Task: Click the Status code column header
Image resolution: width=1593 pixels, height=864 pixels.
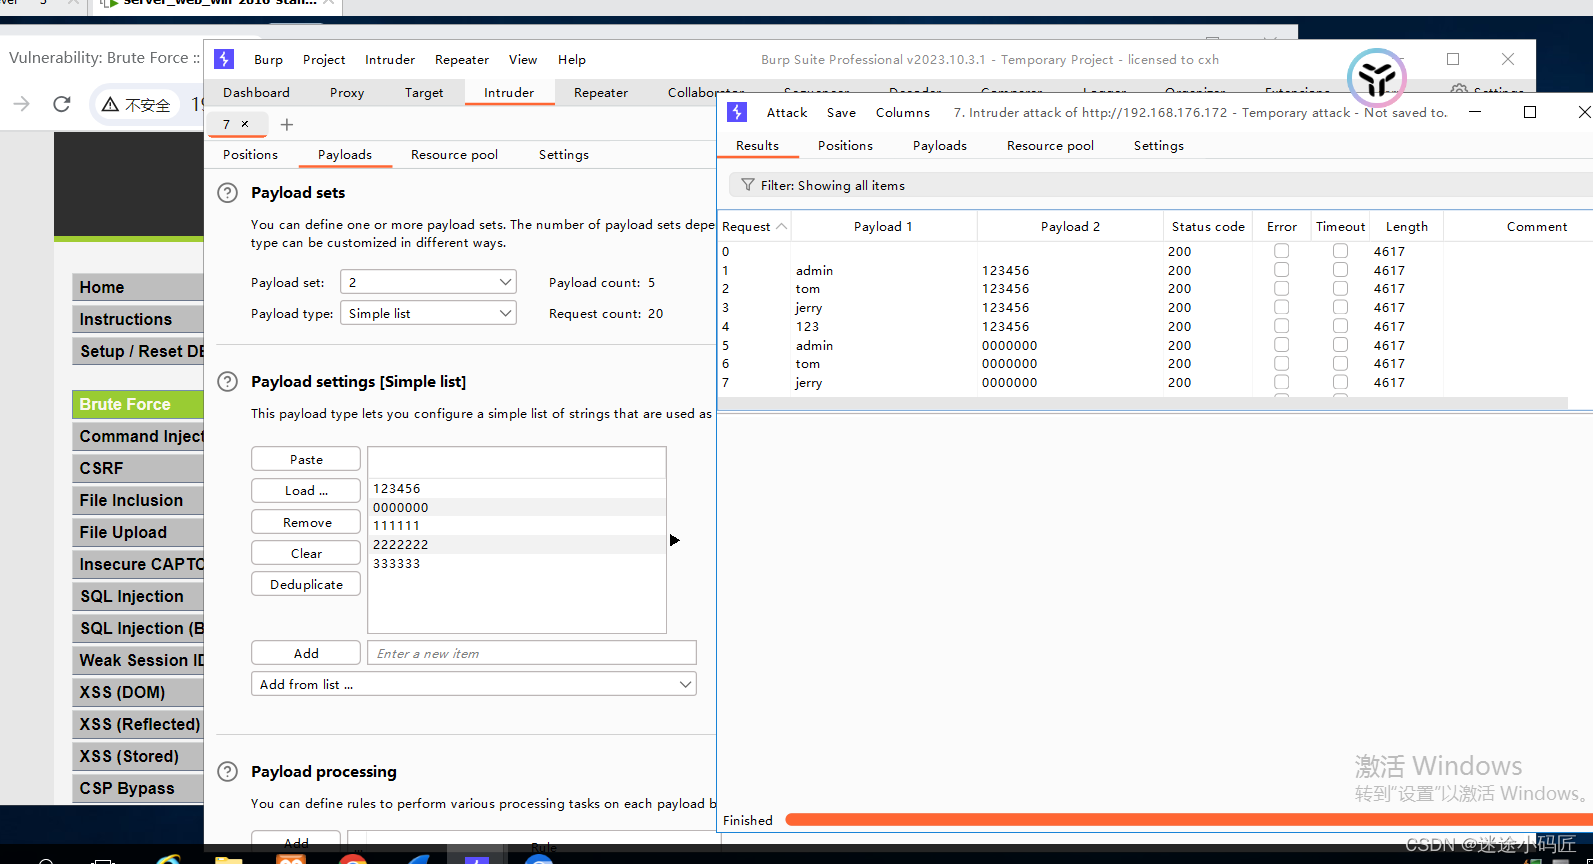Action: 1208,227
